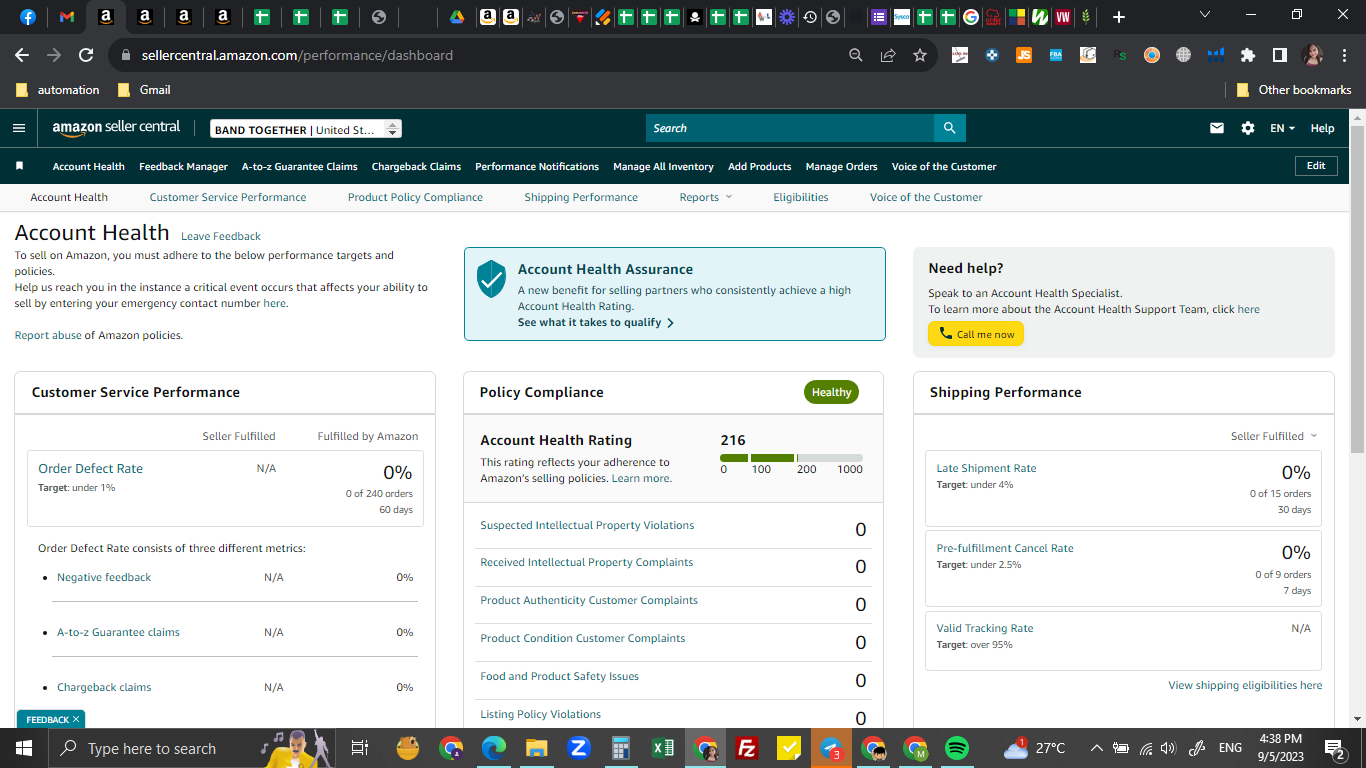Open the Seller Fulfilled dropdown in Shipping Performance
Screen dimensions: 1366x768
[x=1274, y=436]
